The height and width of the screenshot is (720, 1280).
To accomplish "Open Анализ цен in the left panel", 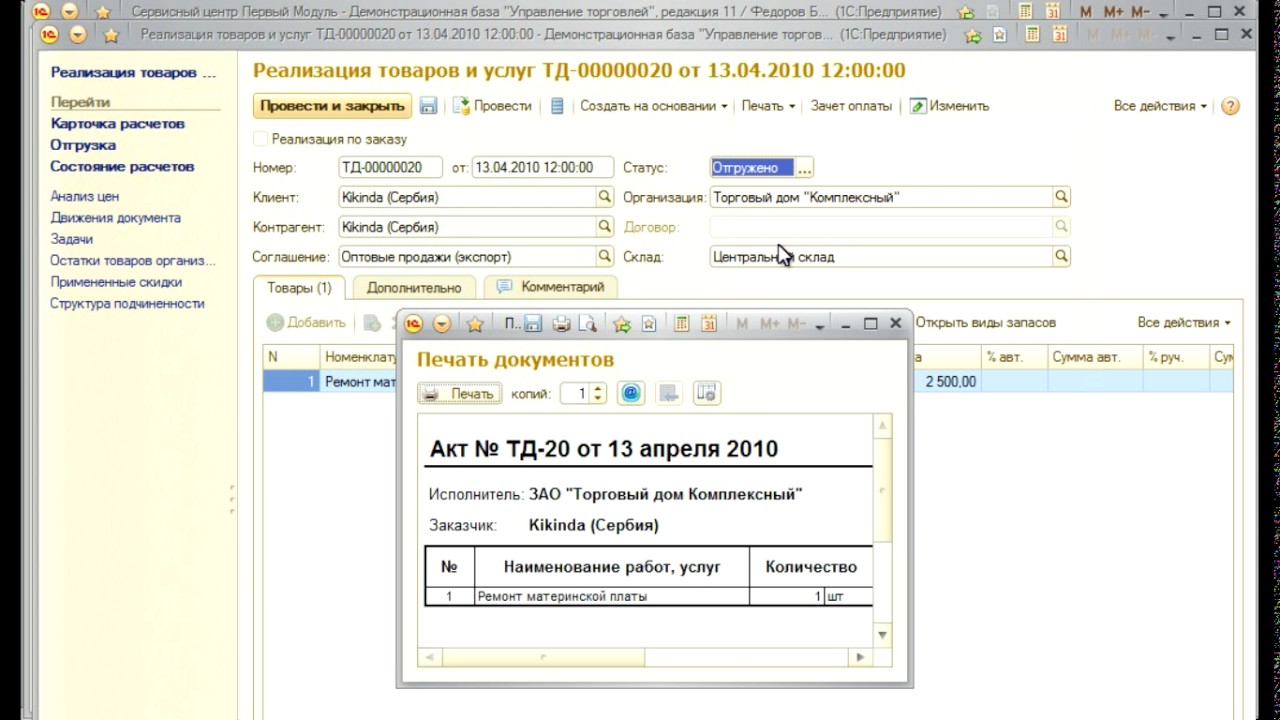I will point(85,196).
